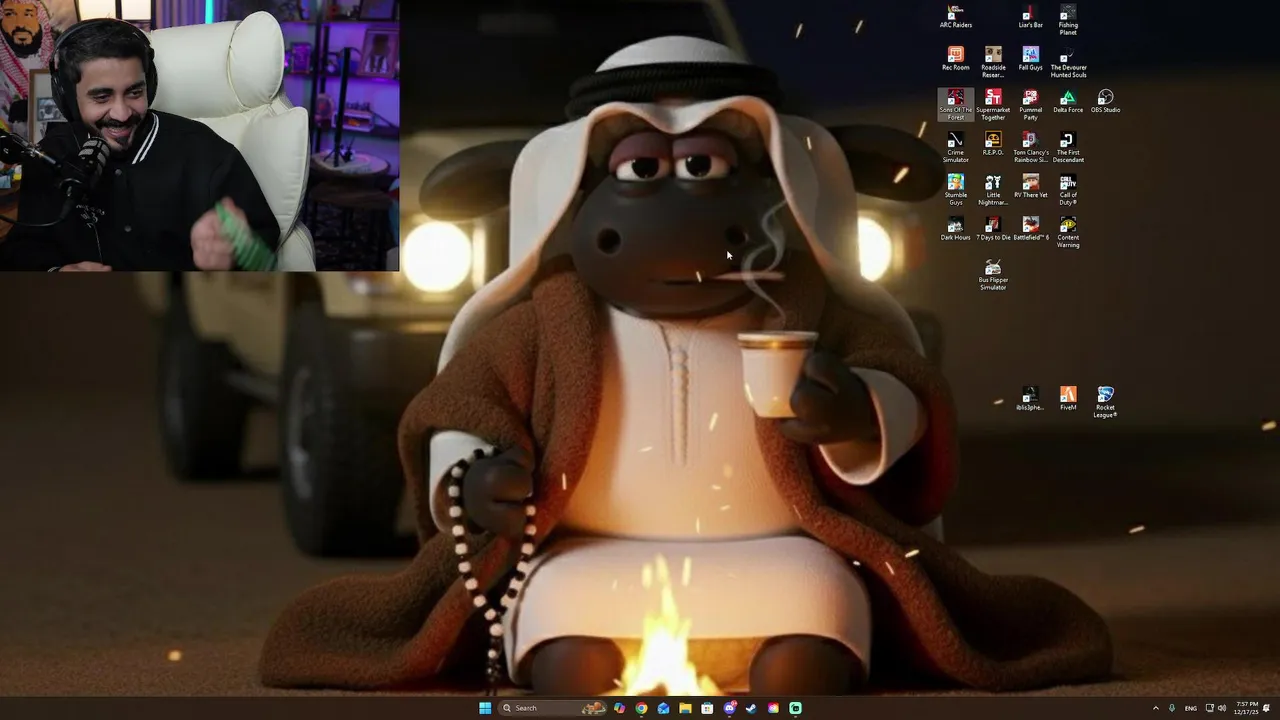Open the notification center bell icon
Image resolution: width=1280 pixels, height=720 pixels.
pos(1267,708)
